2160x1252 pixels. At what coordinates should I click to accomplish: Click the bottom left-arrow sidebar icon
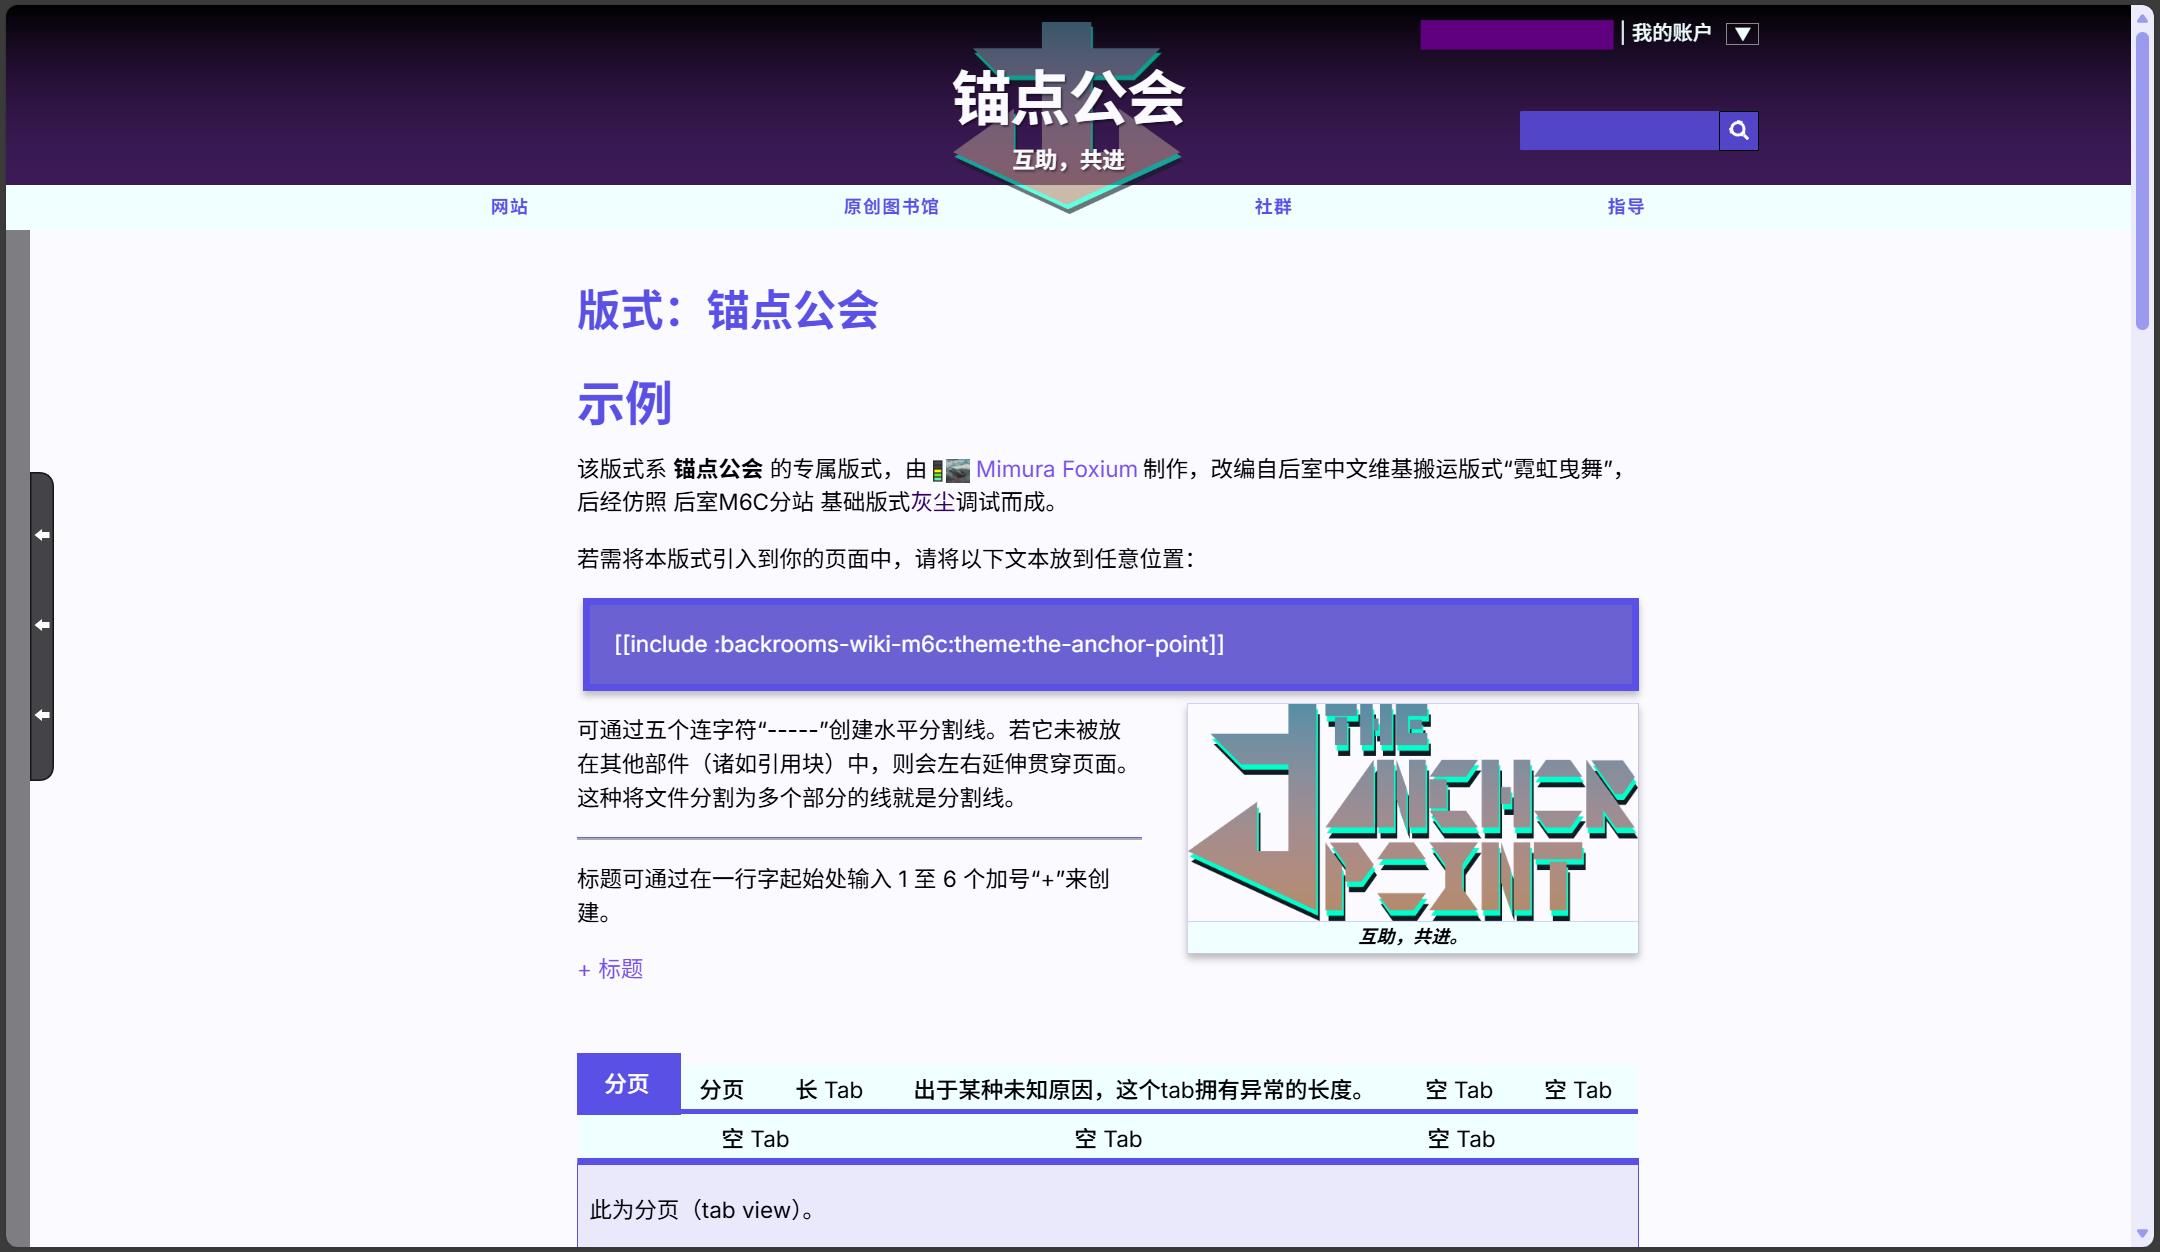(x=42, y=714)
